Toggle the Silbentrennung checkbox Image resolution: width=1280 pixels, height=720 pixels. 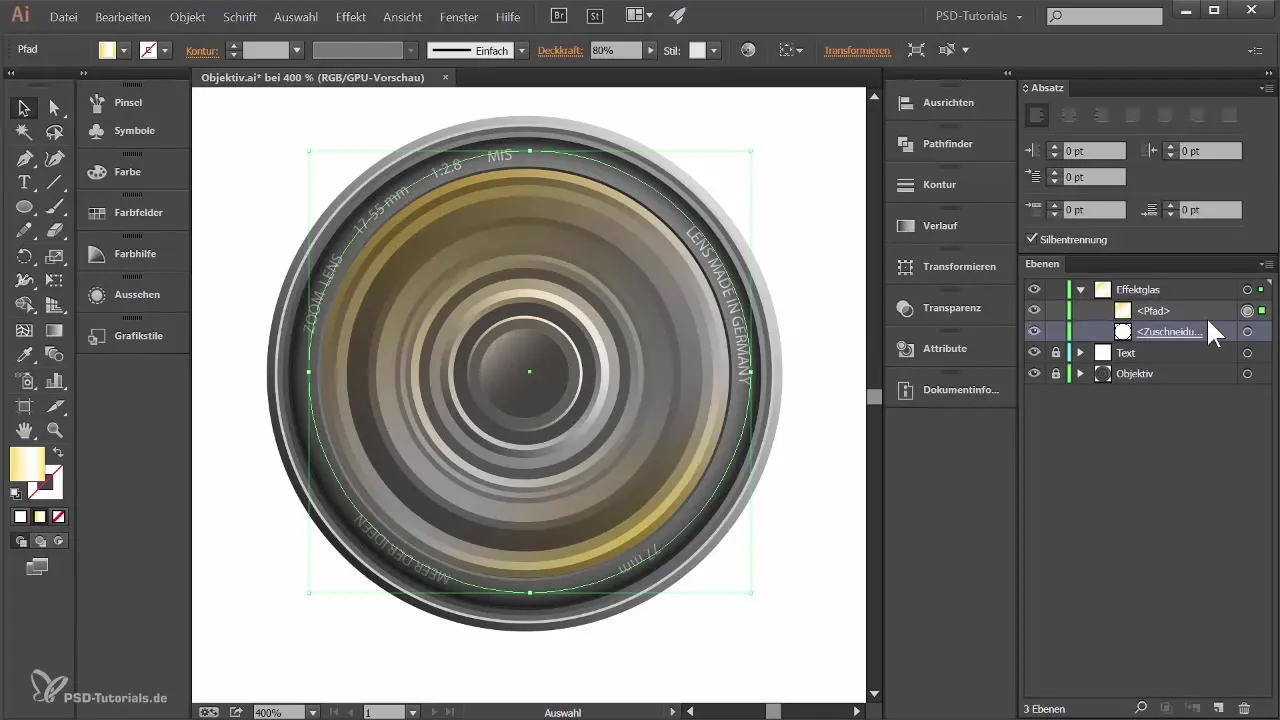click(1033, 239)
